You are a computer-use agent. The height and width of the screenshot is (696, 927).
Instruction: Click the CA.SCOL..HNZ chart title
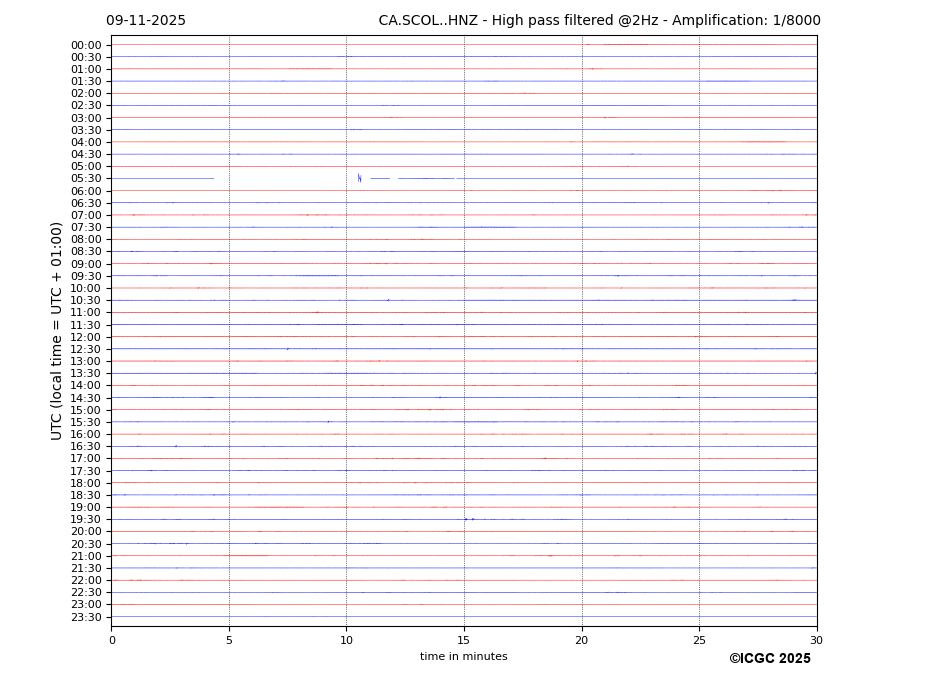click(599, 21)
